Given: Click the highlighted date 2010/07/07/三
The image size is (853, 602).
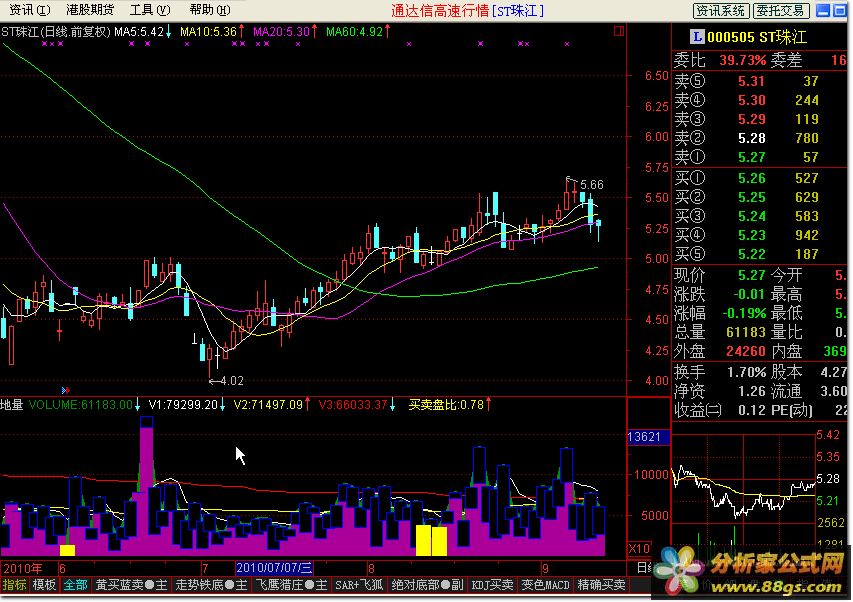Looking at the screenshot, I should point(274,568).
